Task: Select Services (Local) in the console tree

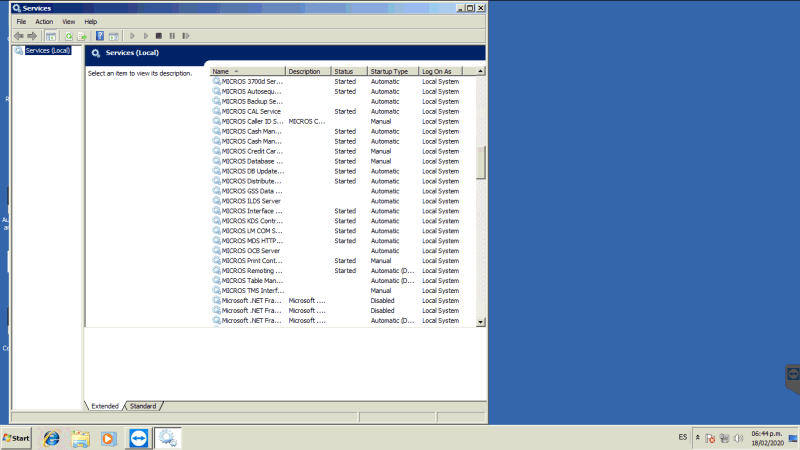Action: 48,51
